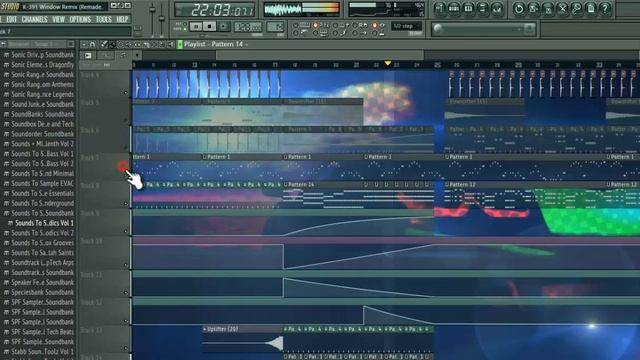Select the pencil Draw tool in Playlist toolbar
Screen dimensions: 640x360
pyautogui.click(x=104, y=44)
